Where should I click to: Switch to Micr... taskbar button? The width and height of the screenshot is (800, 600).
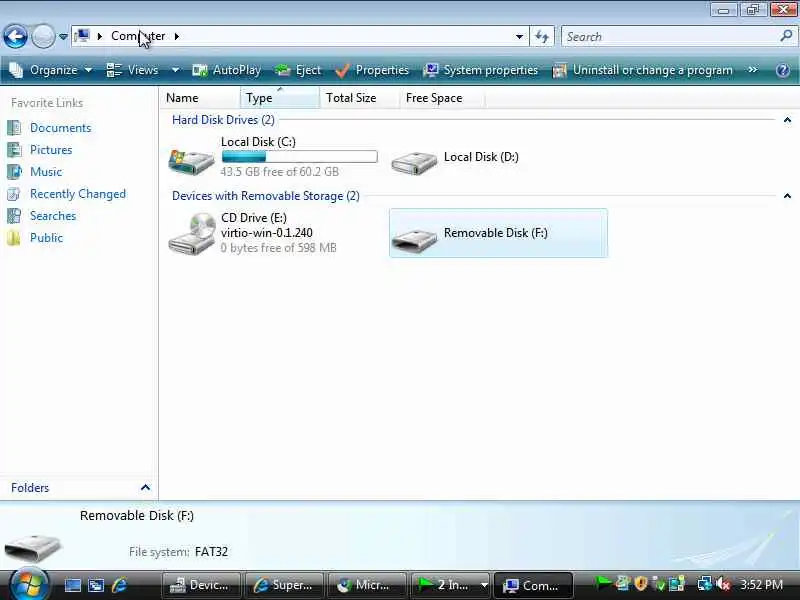click(367, 585)
